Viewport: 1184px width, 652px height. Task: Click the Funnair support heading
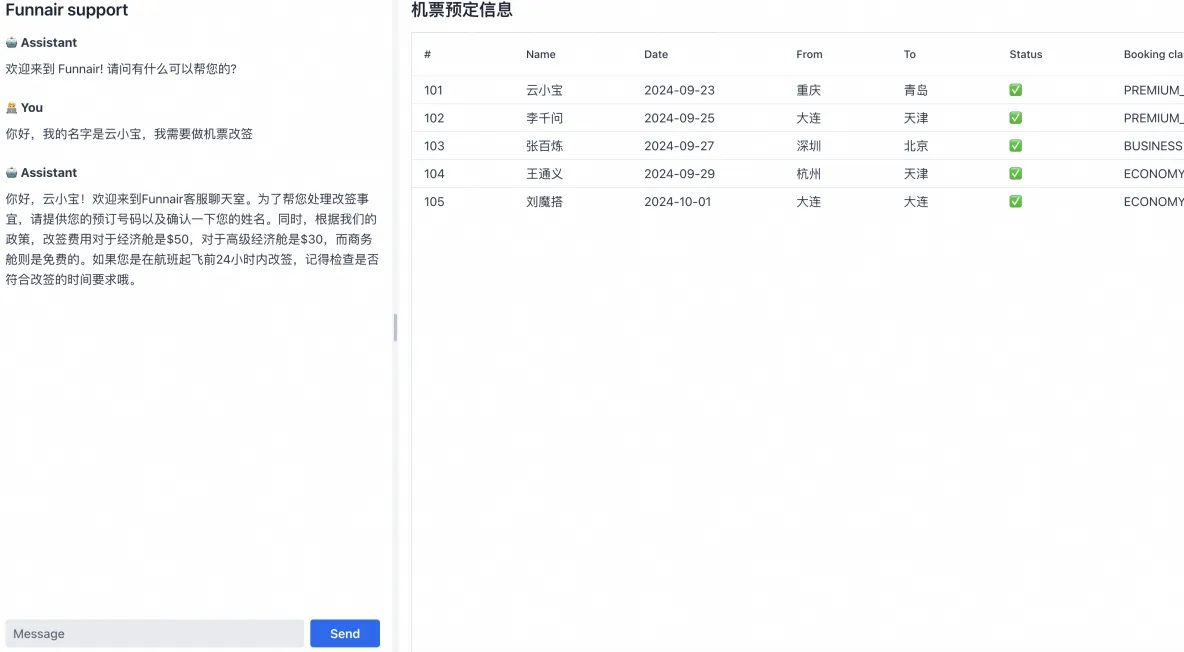click(x=67, y=11)
